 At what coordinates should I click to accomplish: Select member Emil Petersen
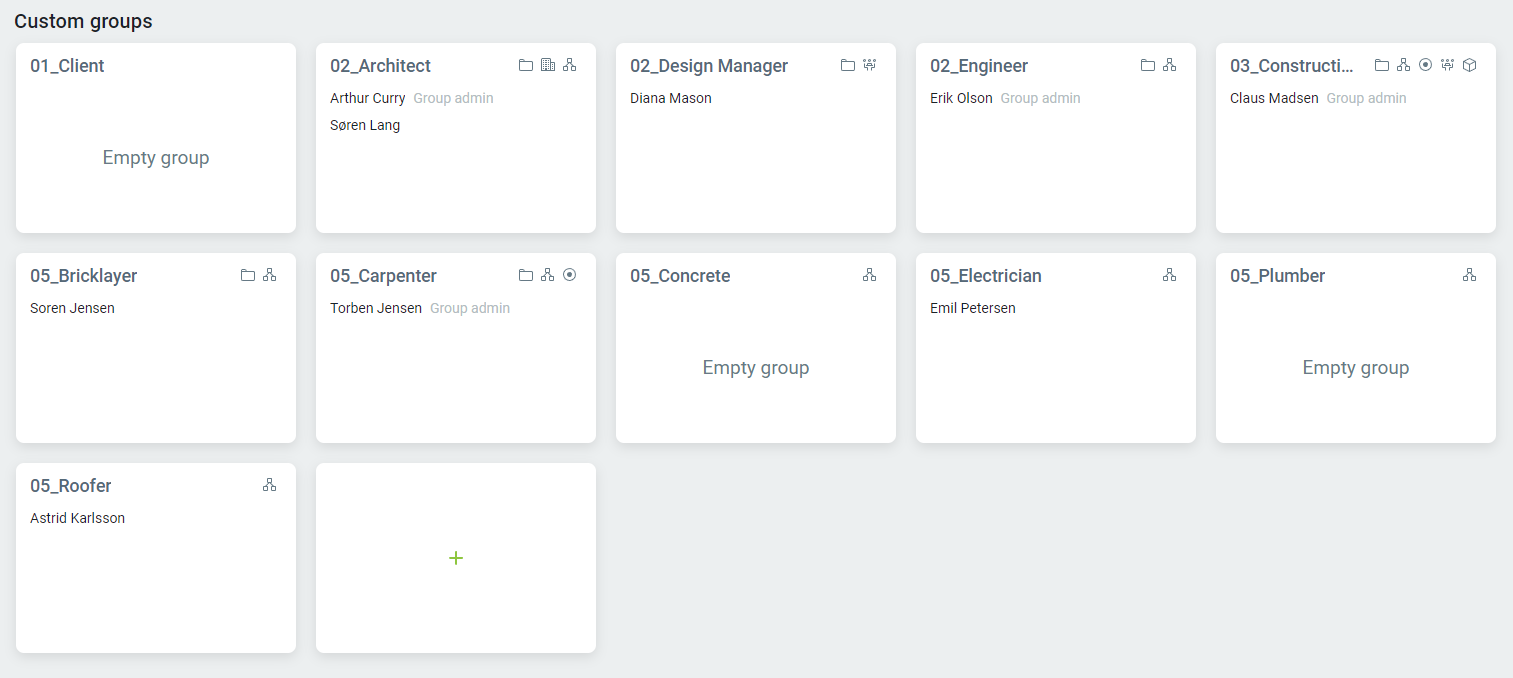point(972,308)
